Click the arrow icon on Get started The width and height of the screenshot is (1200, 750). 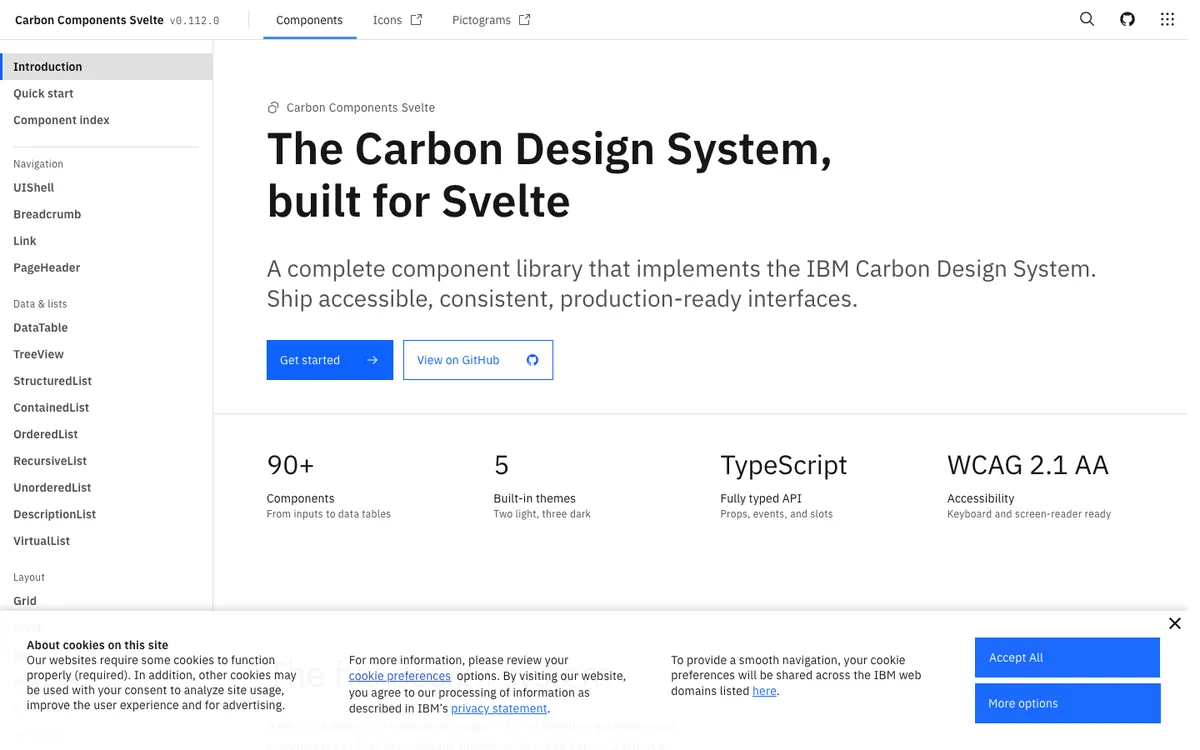coord(372,360)
